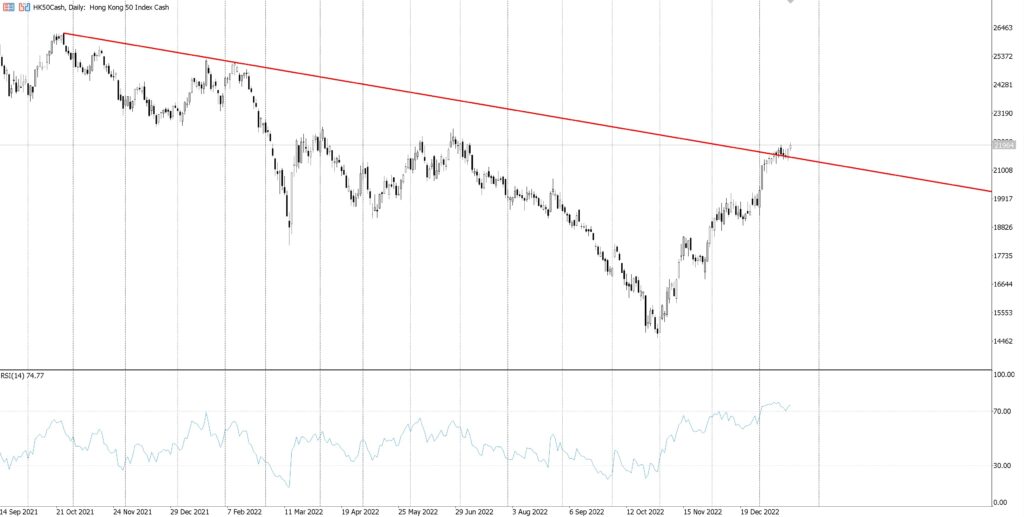The image size is (1024, 517).
Task: Click the lowest candlestick near October 2022
Action: point(657,328)
